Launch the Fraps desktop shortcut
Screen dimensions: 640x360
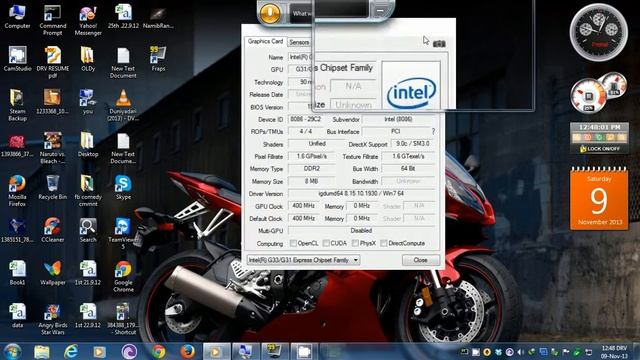pyautogui.click(x=158, y=59)
